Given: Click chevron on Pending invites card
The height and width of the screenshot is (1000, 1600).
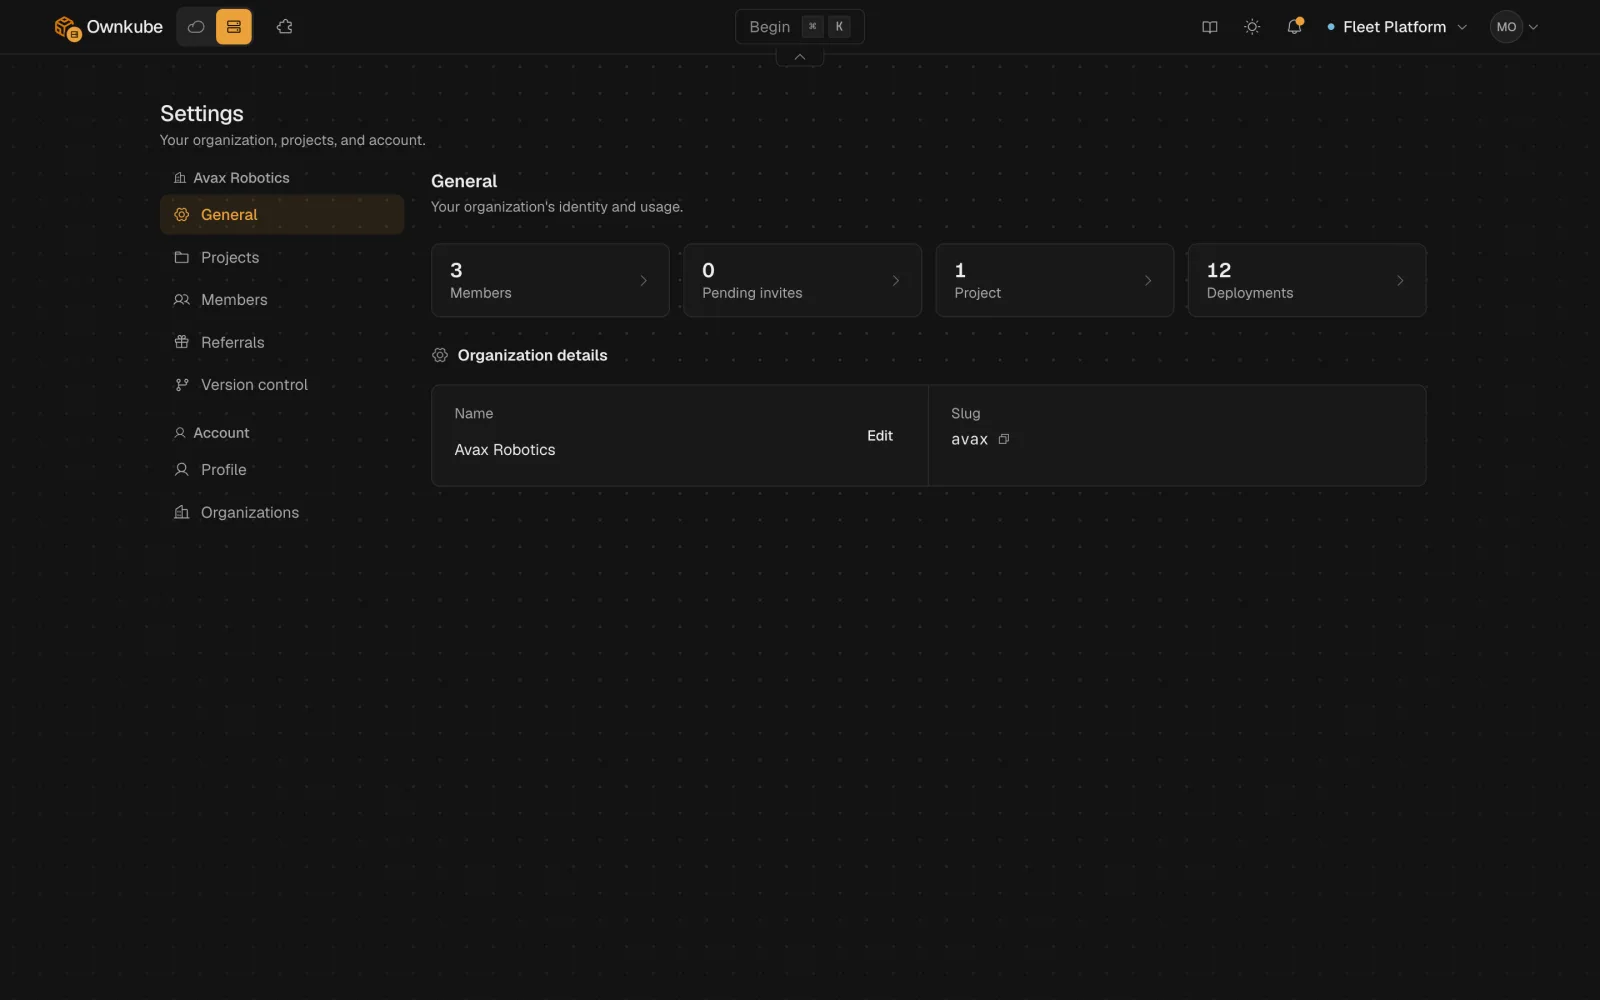Looking at the screenshot, I should click(x=895, y=281).
